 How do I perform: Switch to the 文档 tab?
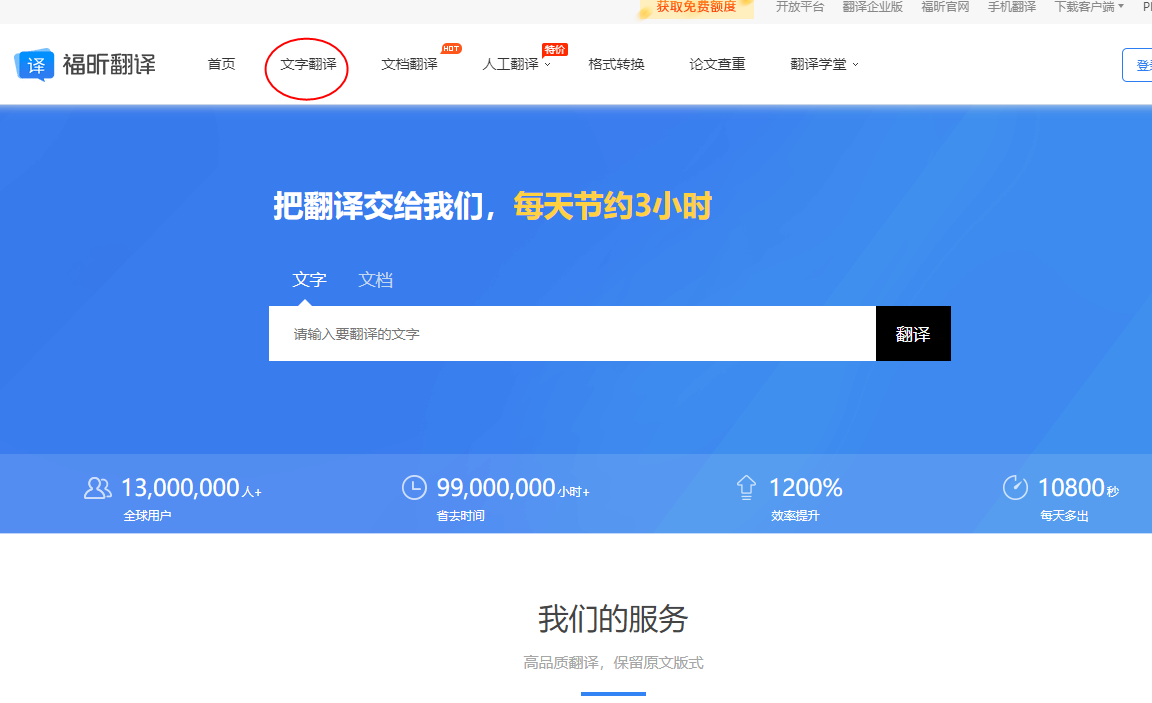point(375,280)
